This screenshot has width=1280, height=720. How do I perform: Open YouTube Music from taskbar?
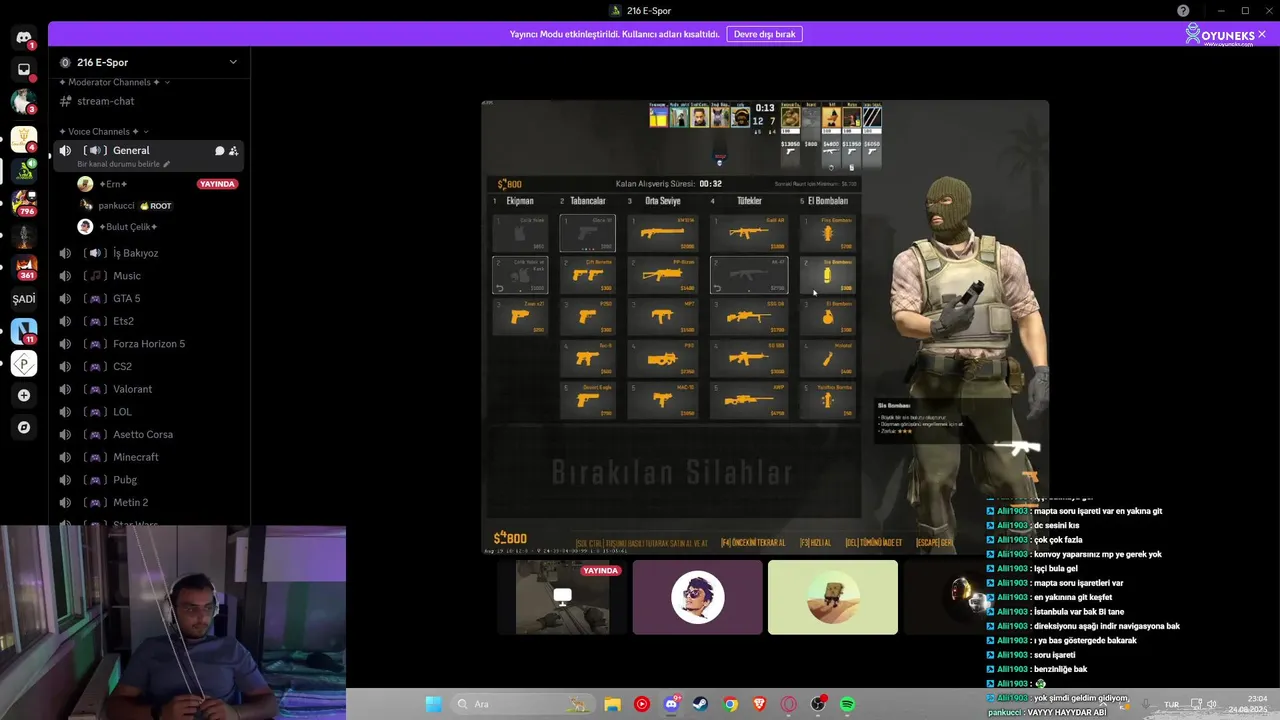pyautogui.click(x=642, y=704)
